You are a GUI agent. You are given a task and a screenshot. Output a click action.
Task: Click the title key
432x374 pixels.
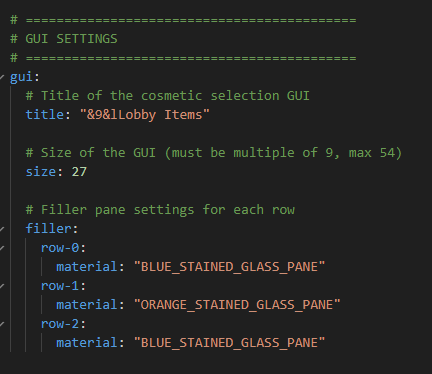tap(45, 115)
